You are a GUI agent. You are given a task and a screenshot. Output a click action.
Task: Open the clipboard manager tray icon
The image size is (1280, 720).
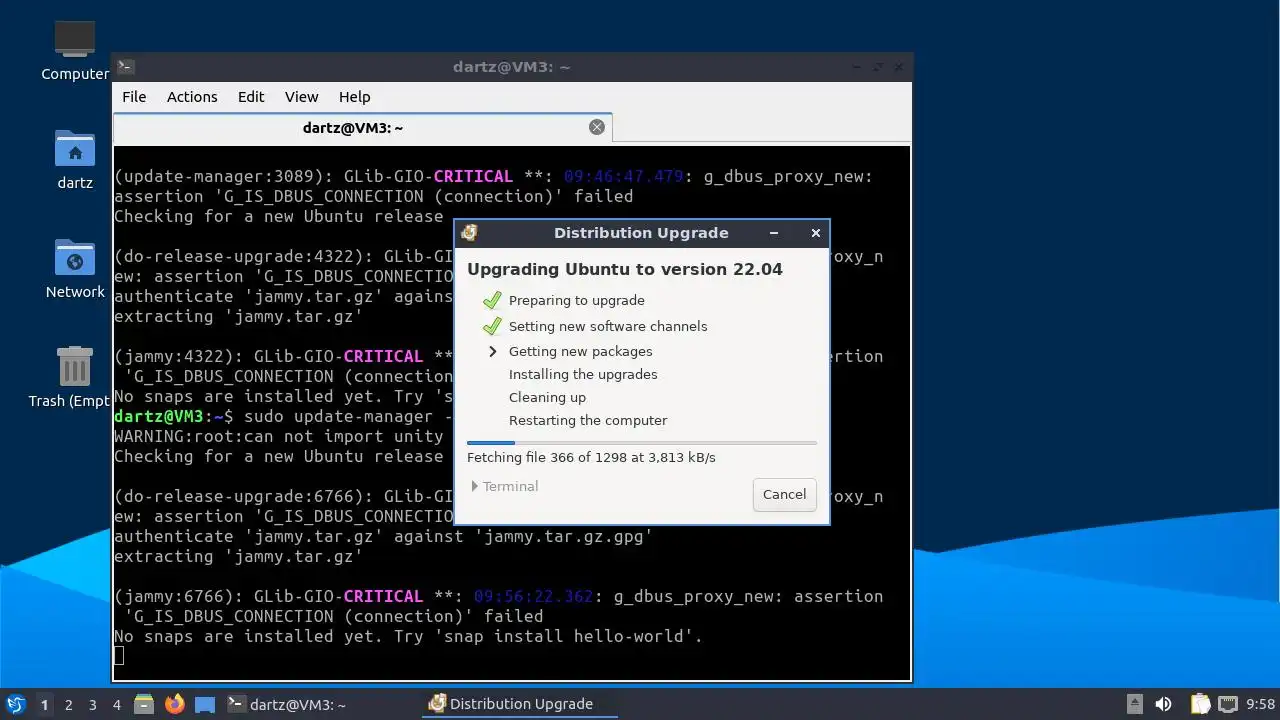pyautogui.click(x=1199, y=704)
